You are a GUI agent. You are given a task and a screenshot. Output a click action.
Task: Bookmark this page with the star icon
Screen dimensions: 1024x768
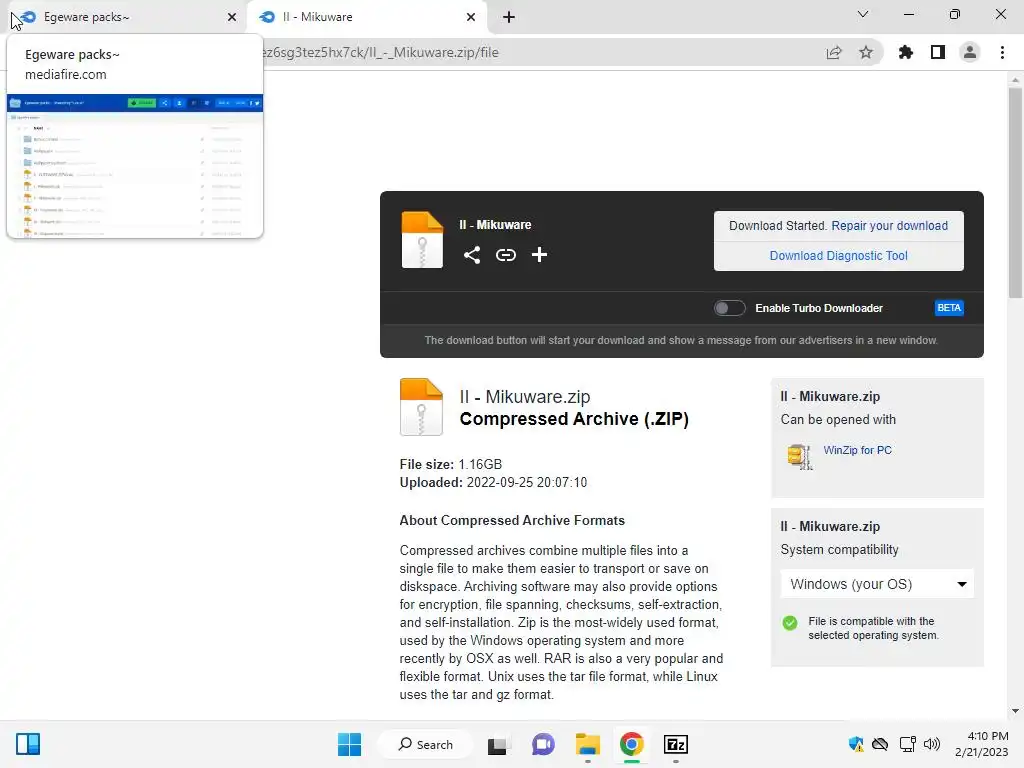click(x=865, y=52)
